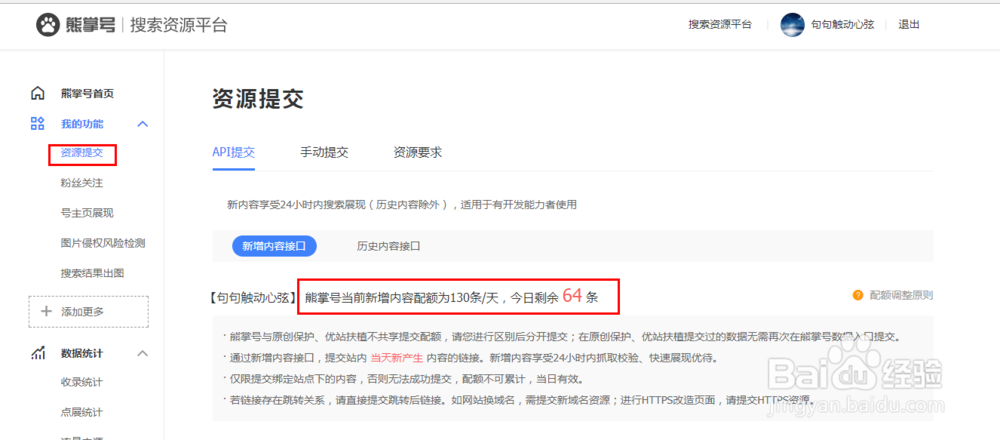Open 号主页展现 in the sidebar
The width and height of the screenshot is (1000, 440).
pyautogui.click(x=87, y=213)
